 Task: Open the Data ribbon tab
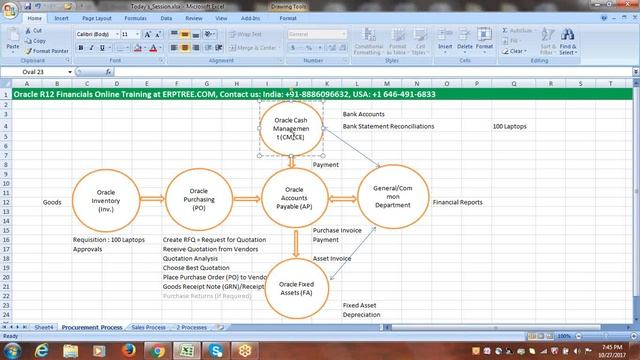[166, 18]
